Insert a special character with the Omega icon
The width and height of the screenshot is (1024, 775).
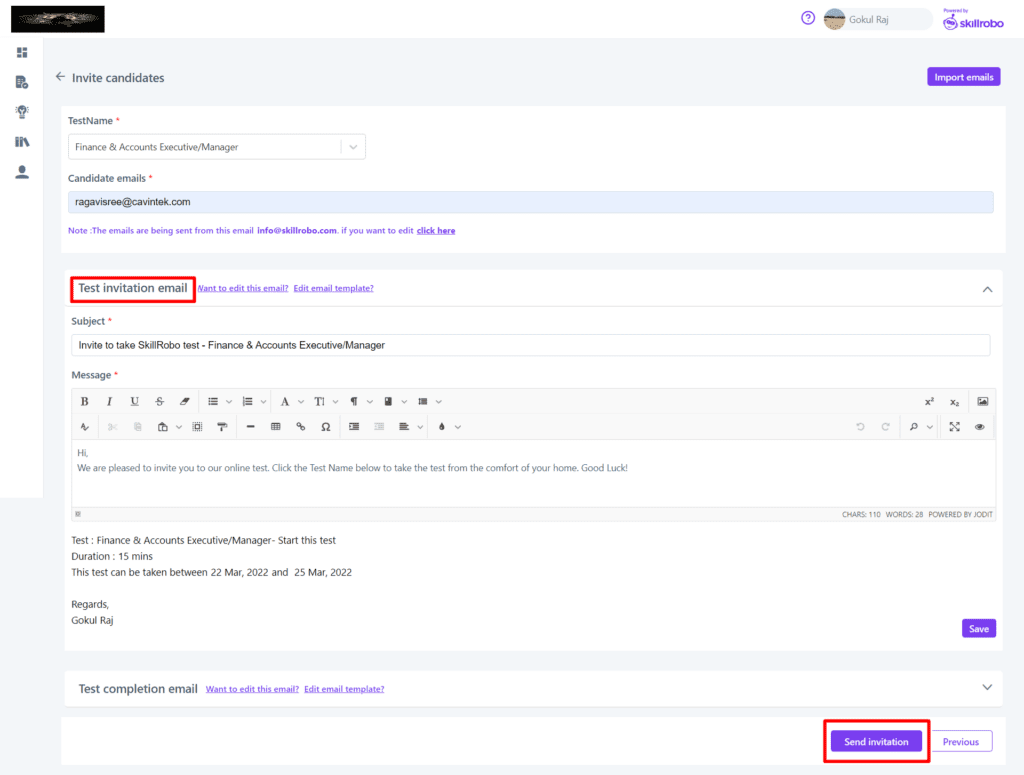click(x=326, y=427)
